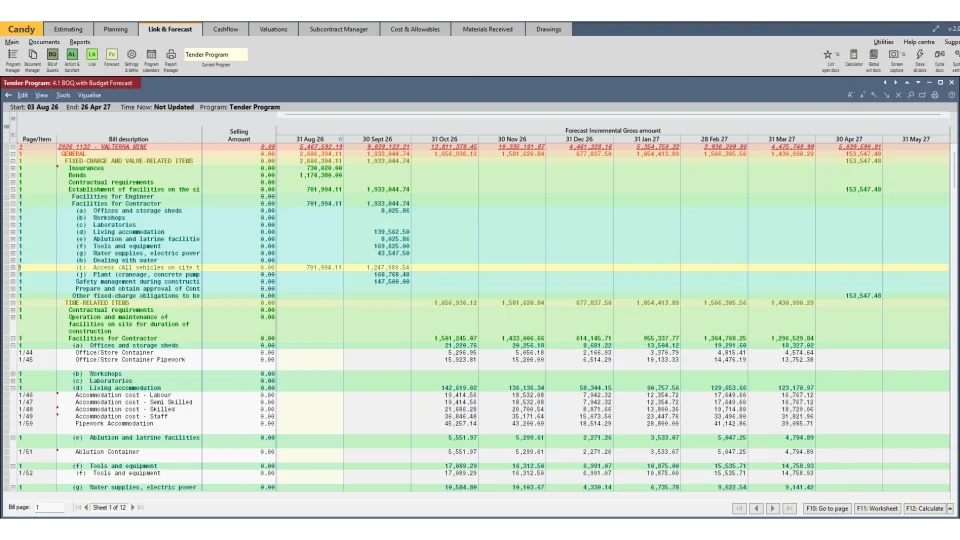The width and height of the screenshot is (960, 540).
Task: Click the Cycle docs icon
Action: (x=939, y=60)
